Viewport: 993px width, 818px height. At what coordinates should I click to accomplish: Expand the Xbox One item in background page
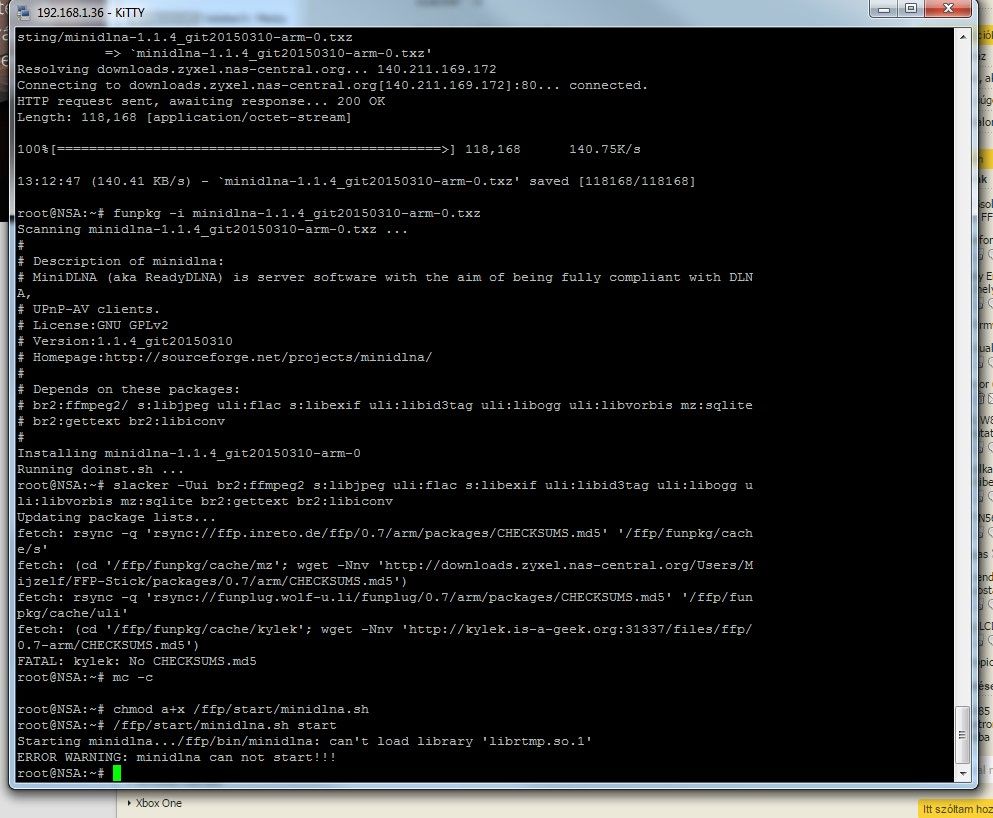tap(129, 803)
